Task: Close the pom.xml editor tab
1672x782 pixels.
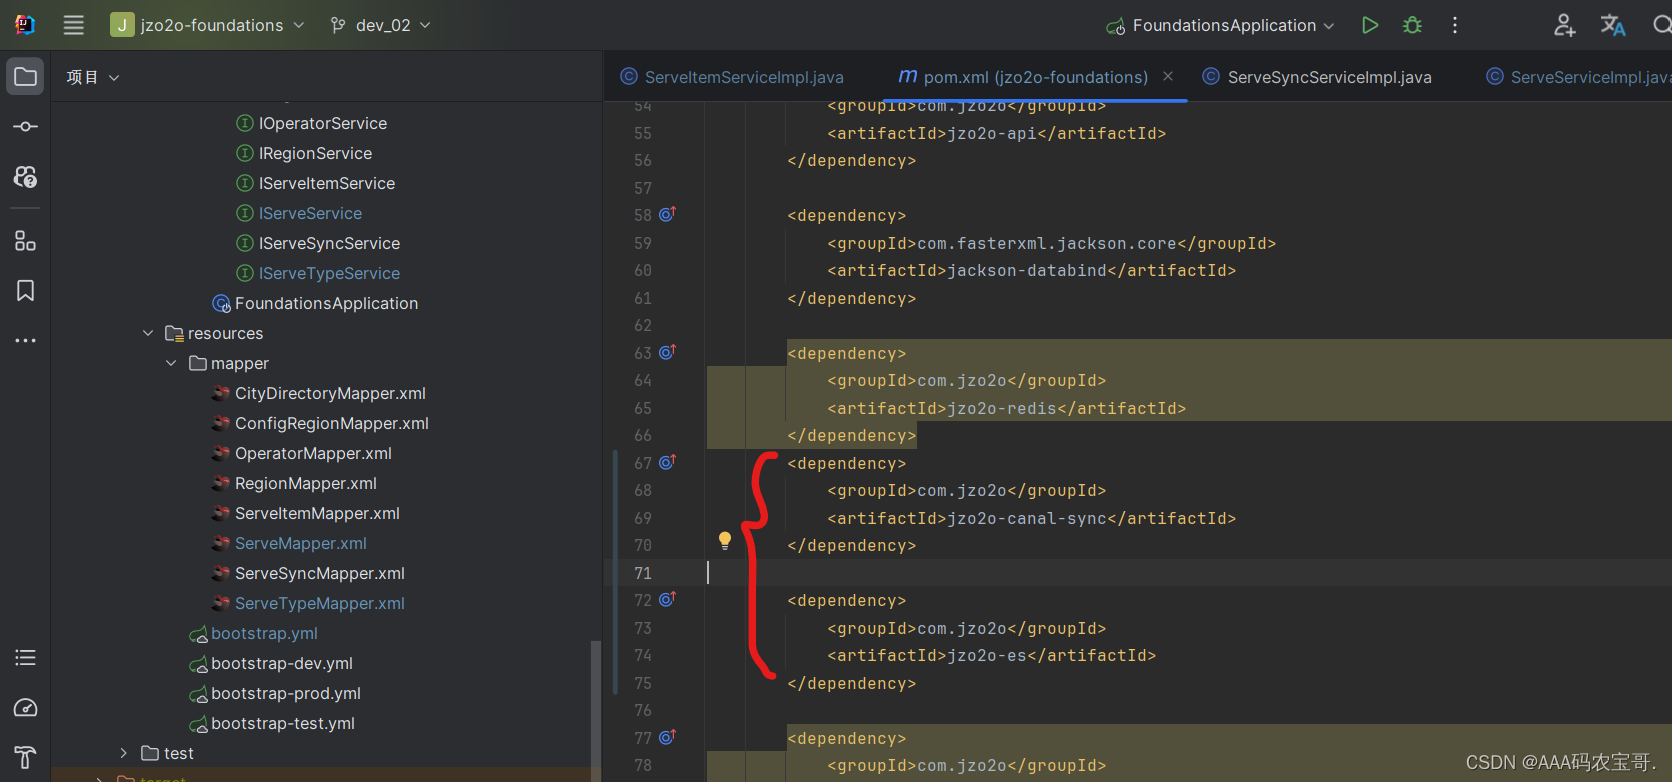Action: coord(1168,76)
